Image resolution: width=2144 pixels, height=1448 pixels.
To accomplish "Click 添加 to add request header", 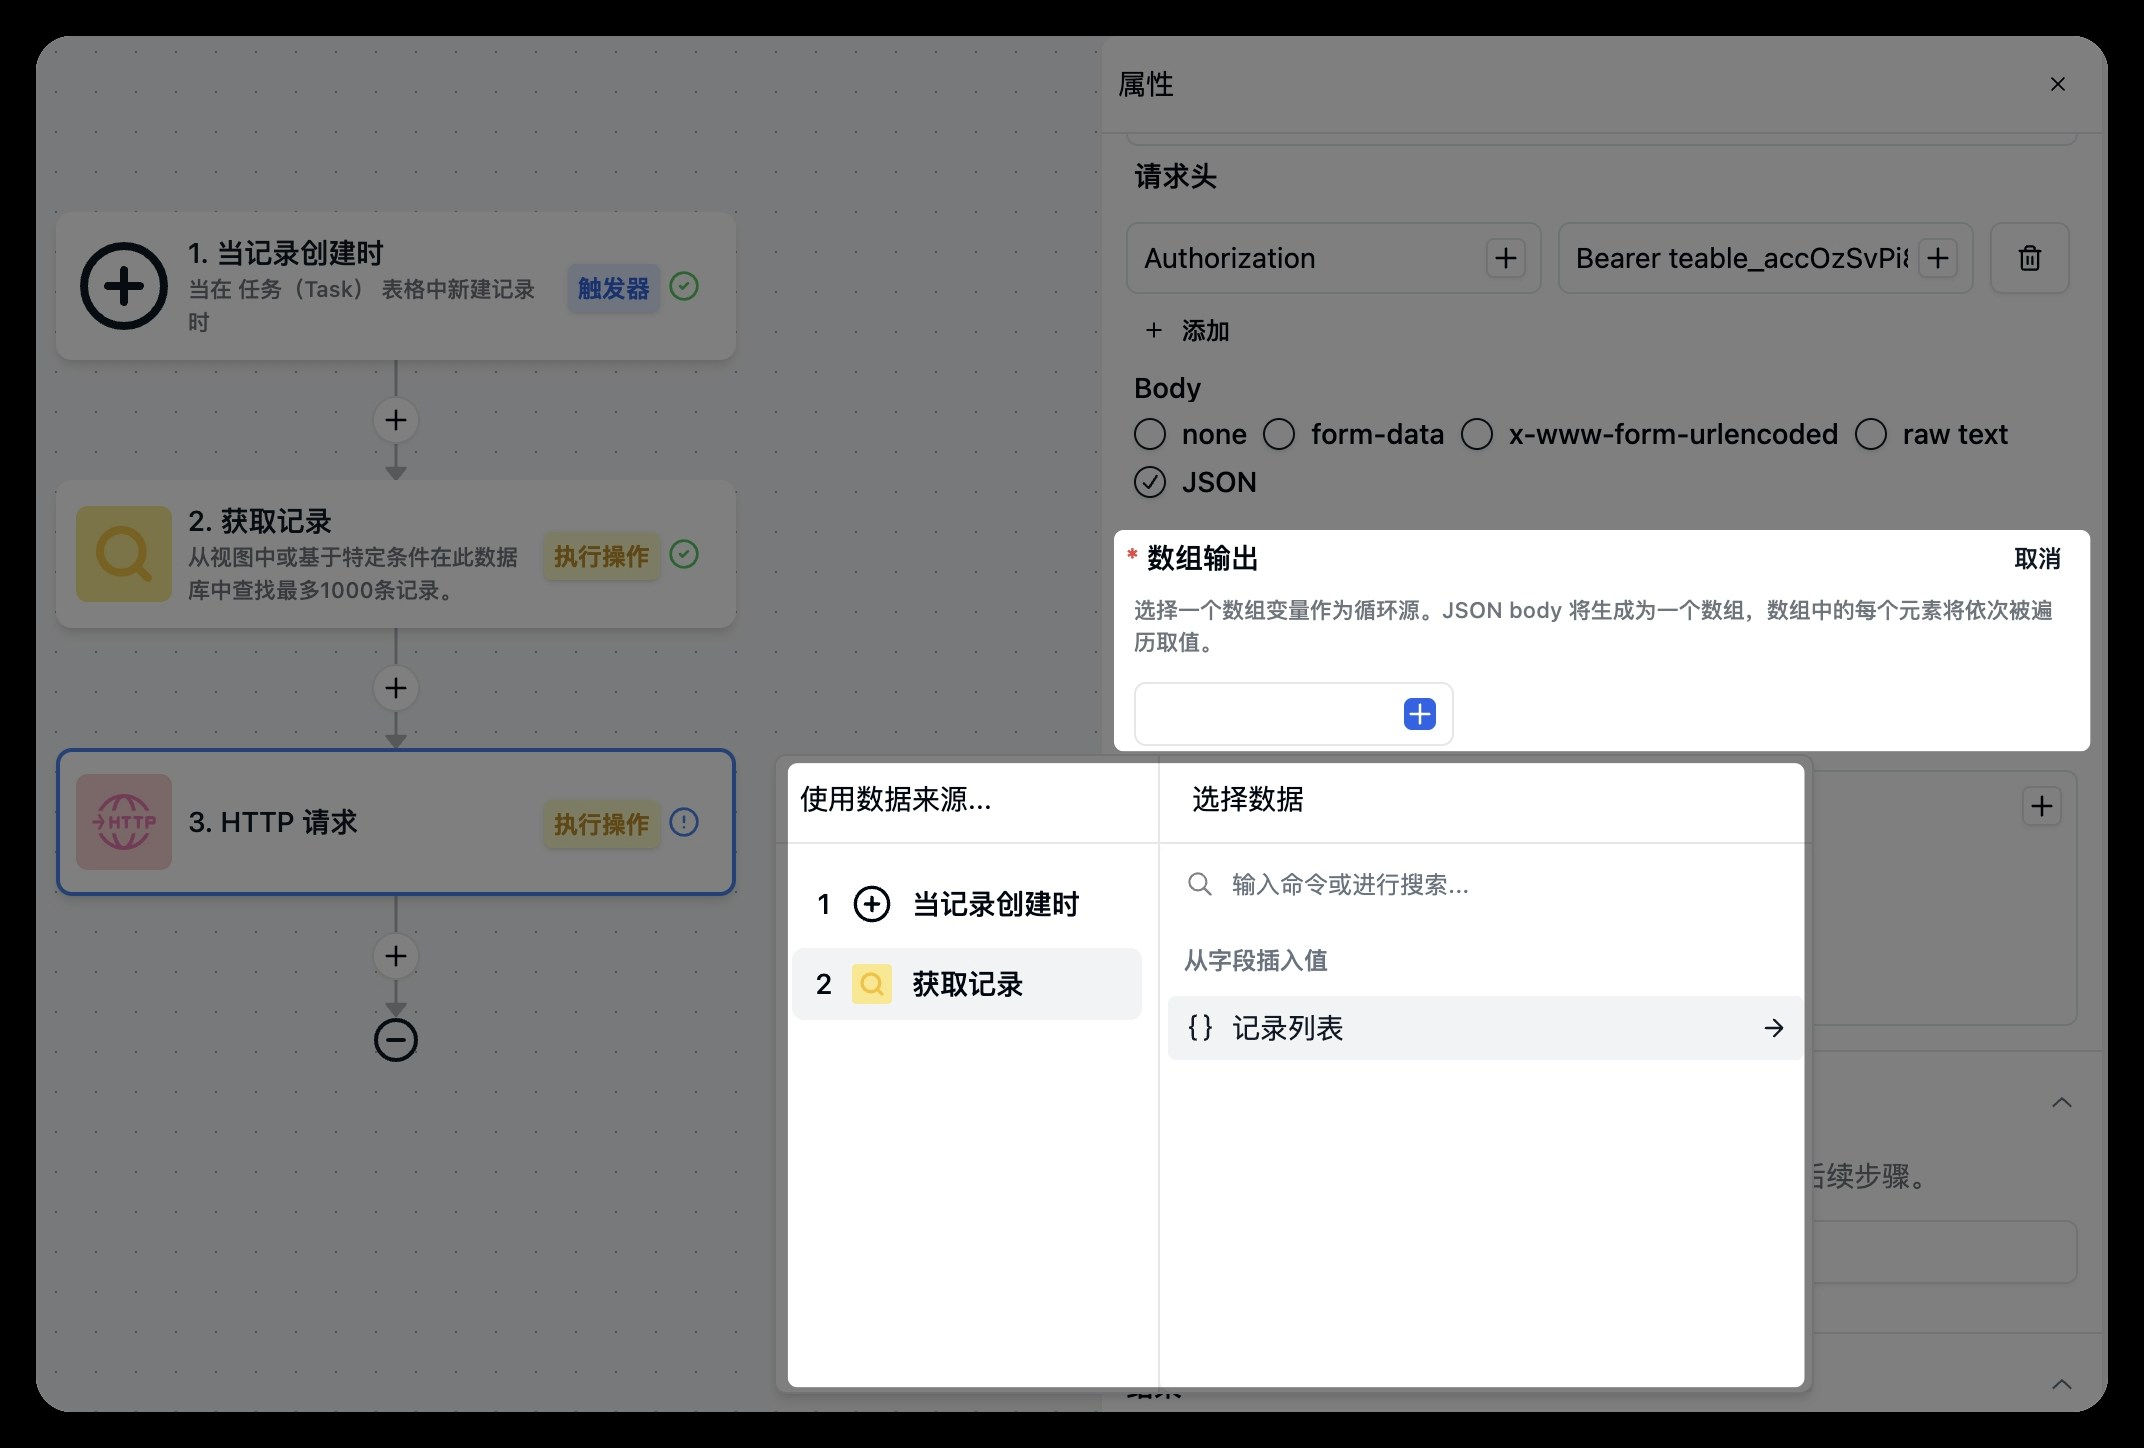I will click(1187, 330).
